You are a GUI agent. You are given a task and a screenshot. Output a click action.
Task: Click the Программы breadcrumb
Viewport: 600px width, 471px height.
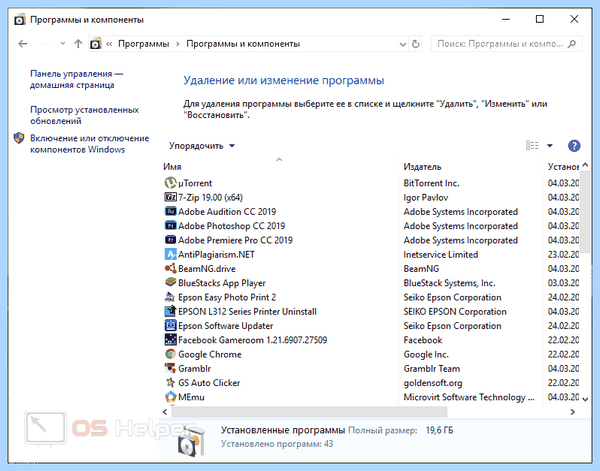pos(143,44)
